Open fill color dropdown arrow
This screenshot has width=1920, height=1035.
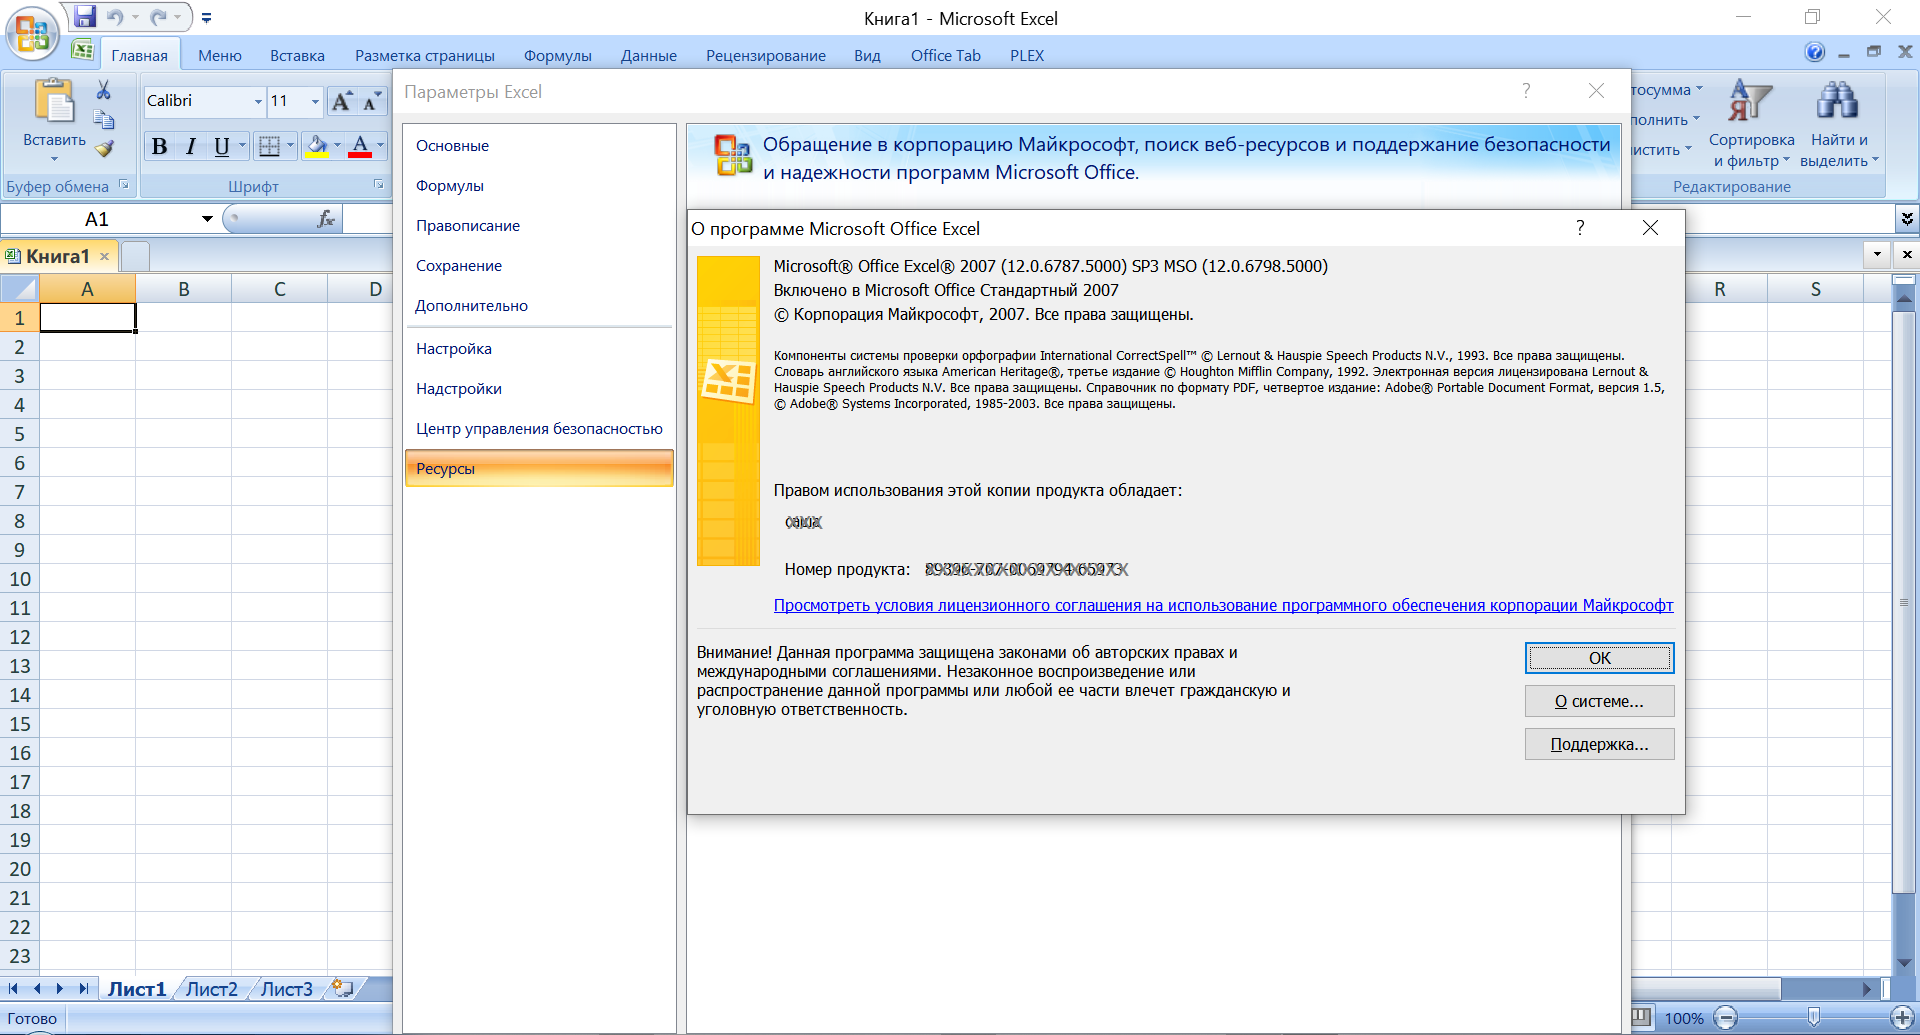(337, 147)
